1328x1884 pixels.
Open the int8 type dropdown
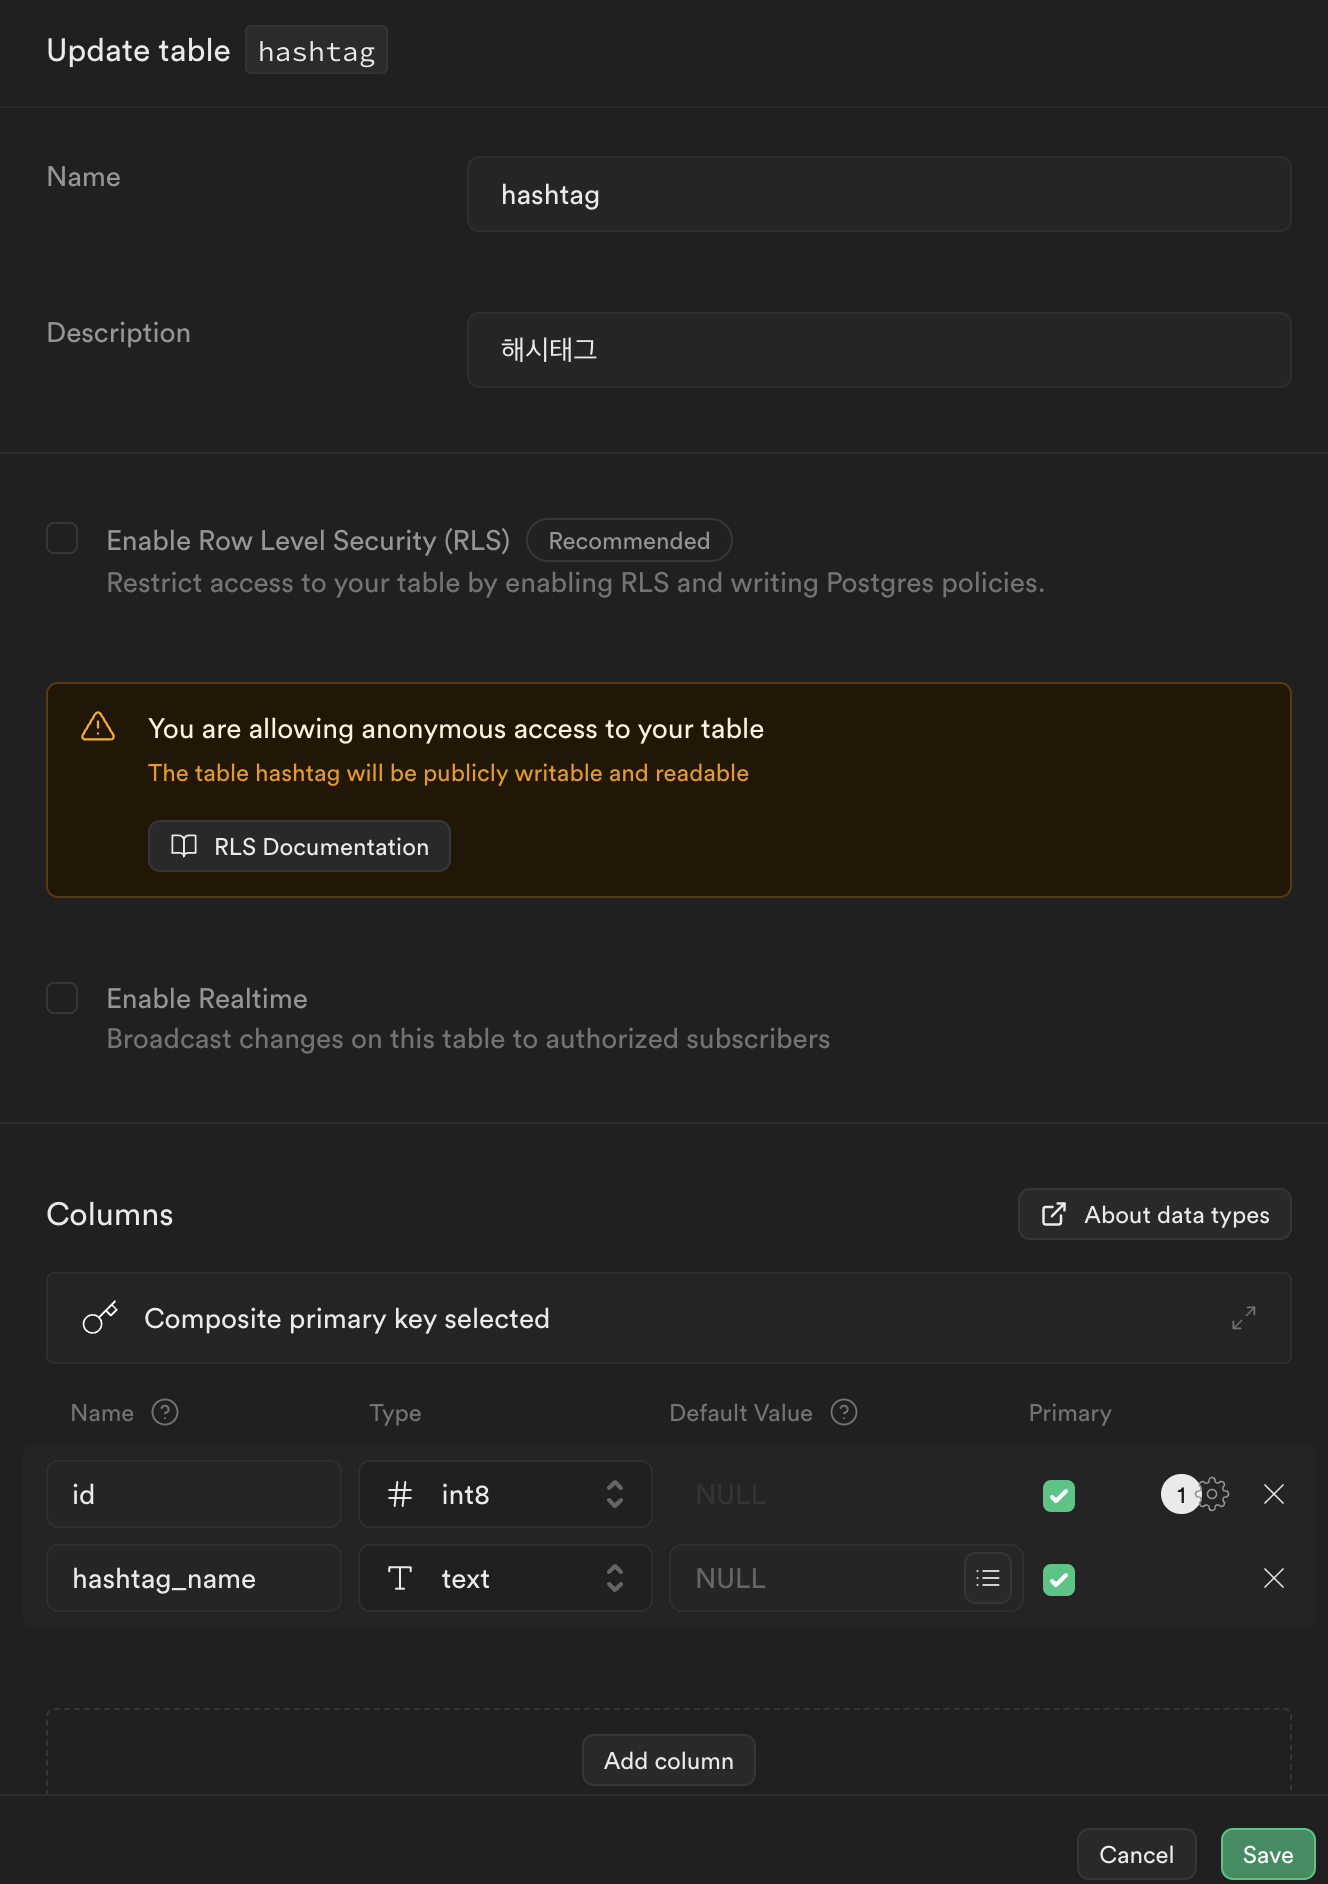click(505, 1494)
